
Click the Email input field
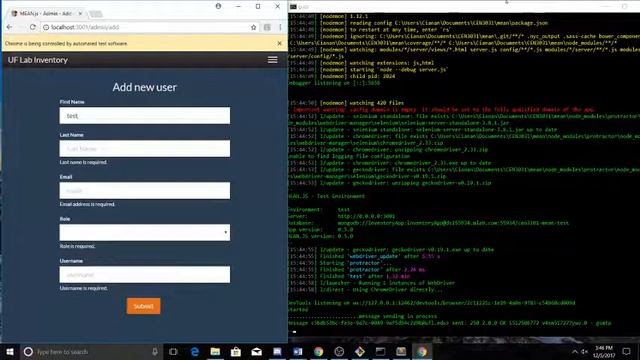(144, 191)
